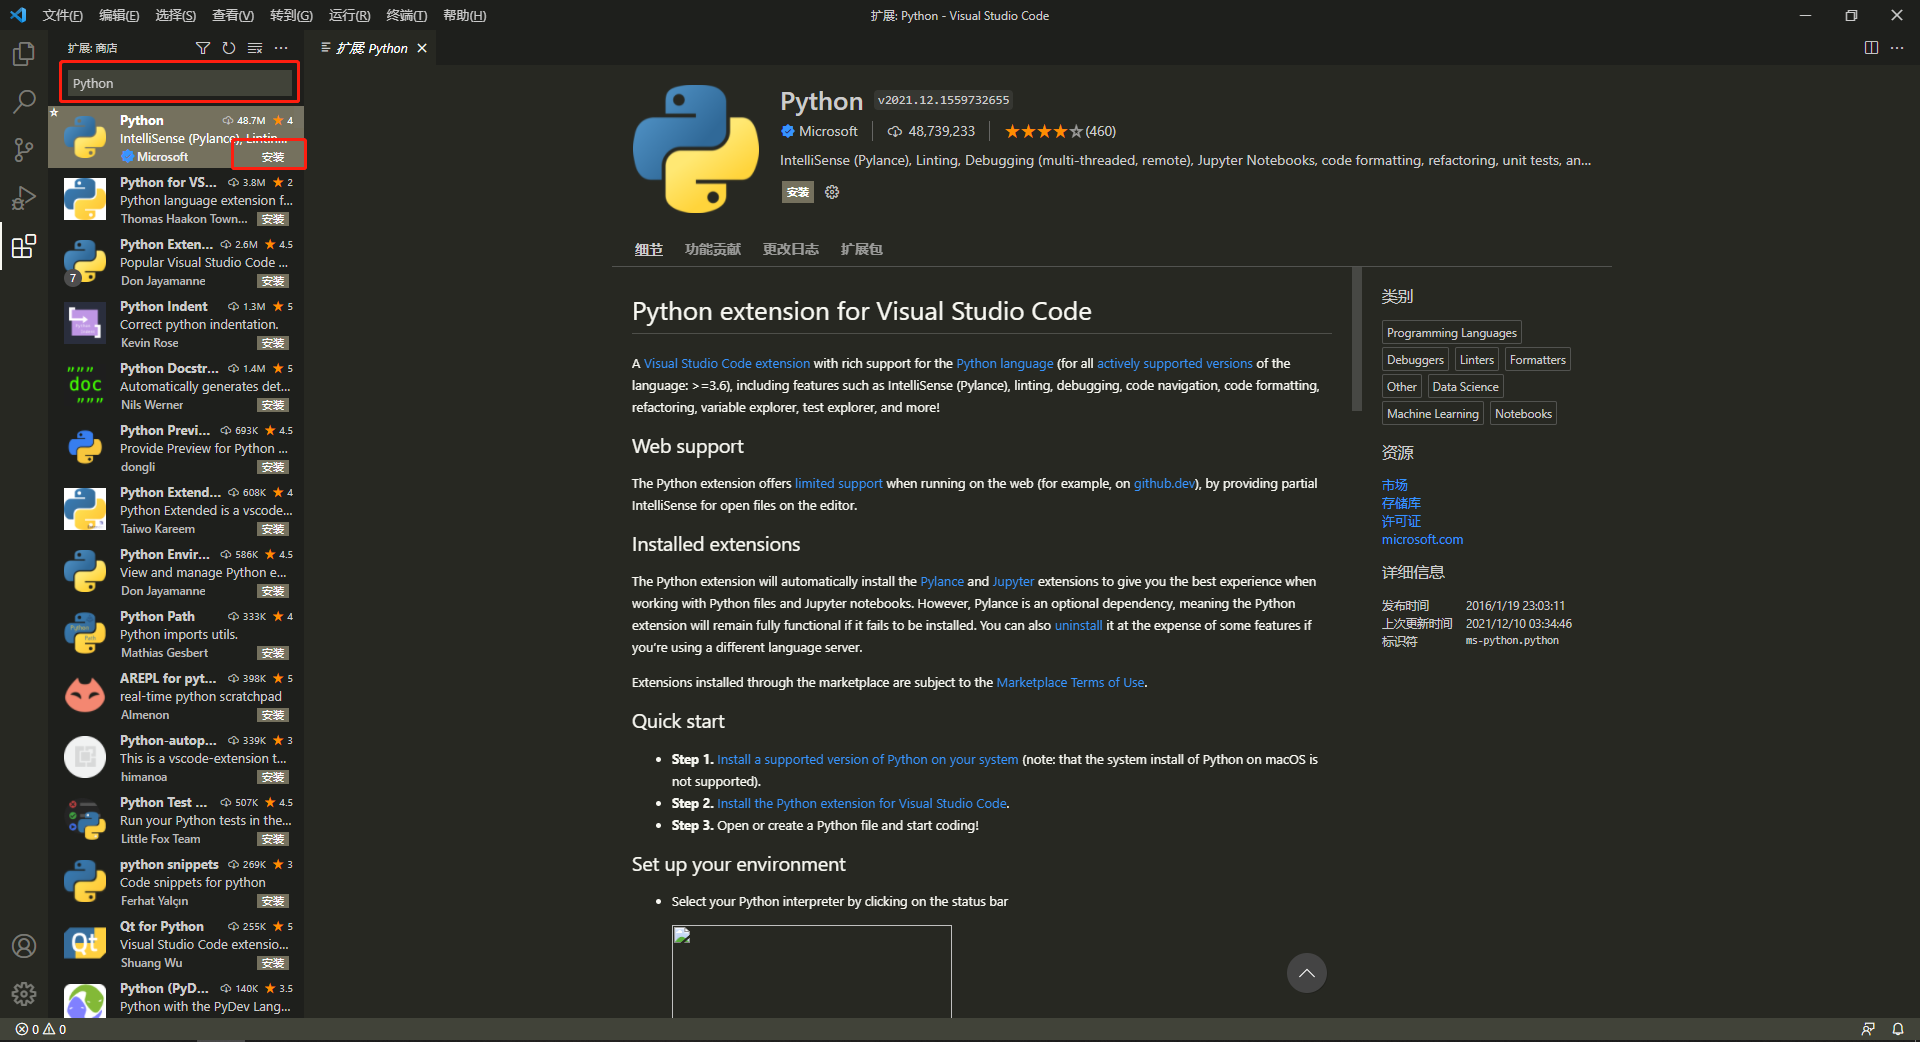Select the 细节 details tab

pyautogui.click(x=649, y=249)
